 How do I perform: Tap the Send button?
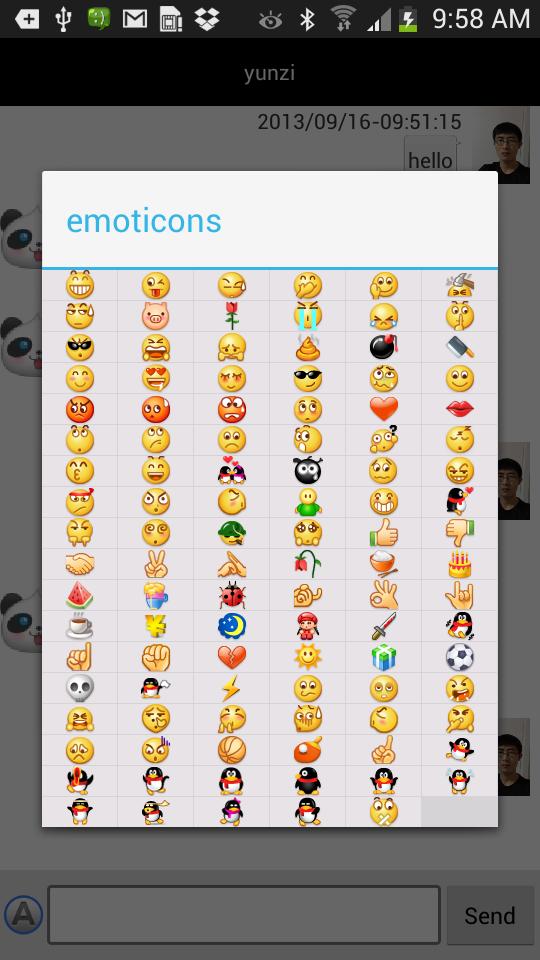pyautogui.click(x=490, y=915)
